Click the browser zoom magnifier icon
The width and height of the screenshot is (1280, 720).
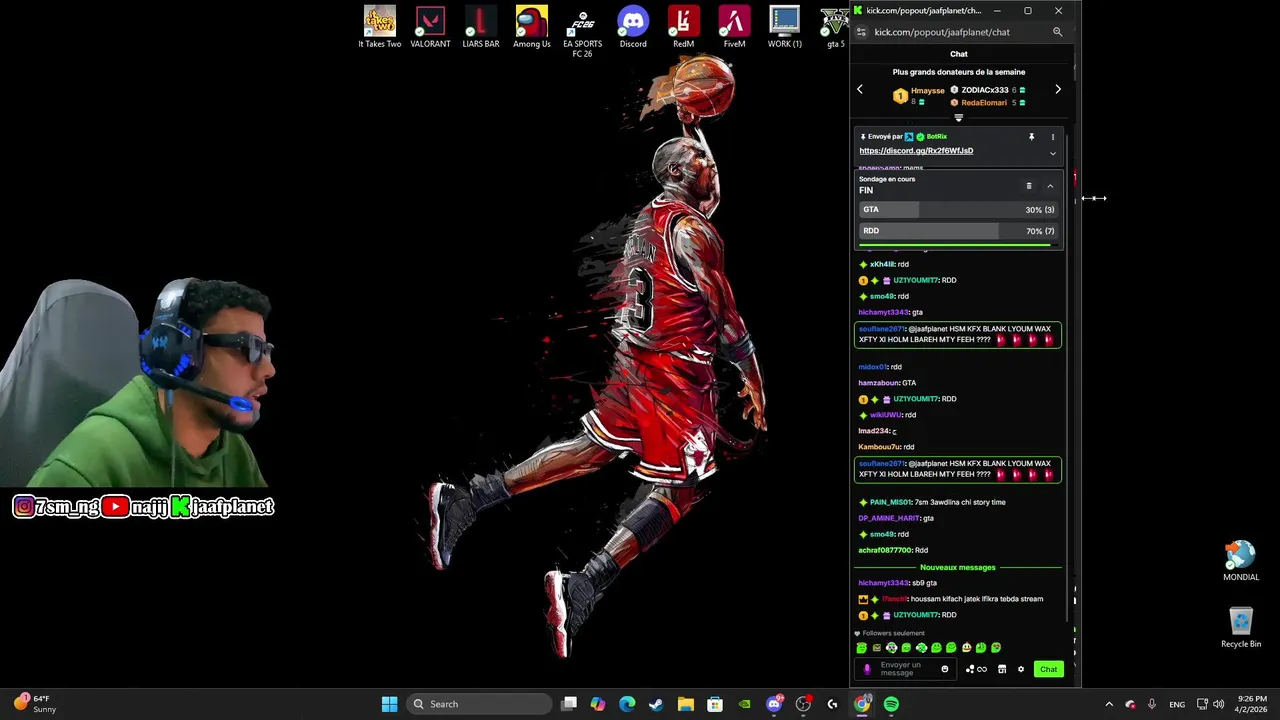pos(1057,32)
